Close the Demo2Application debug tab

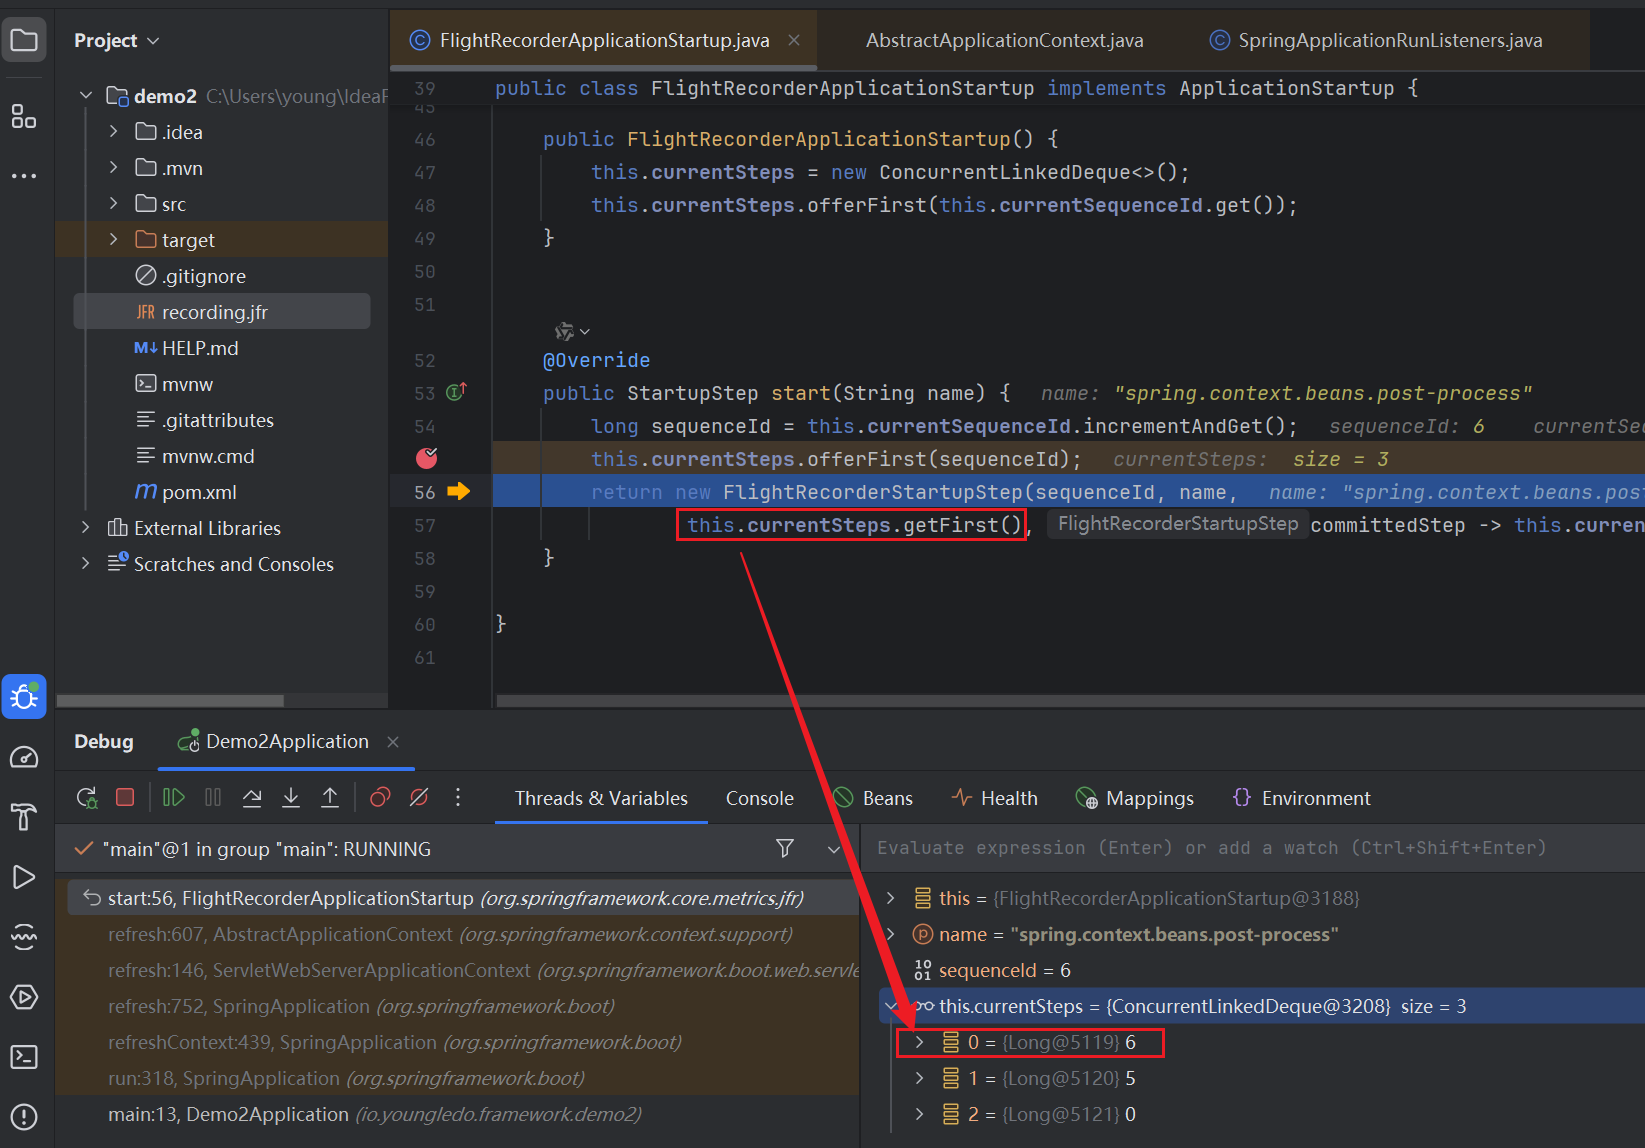(393, 741)
